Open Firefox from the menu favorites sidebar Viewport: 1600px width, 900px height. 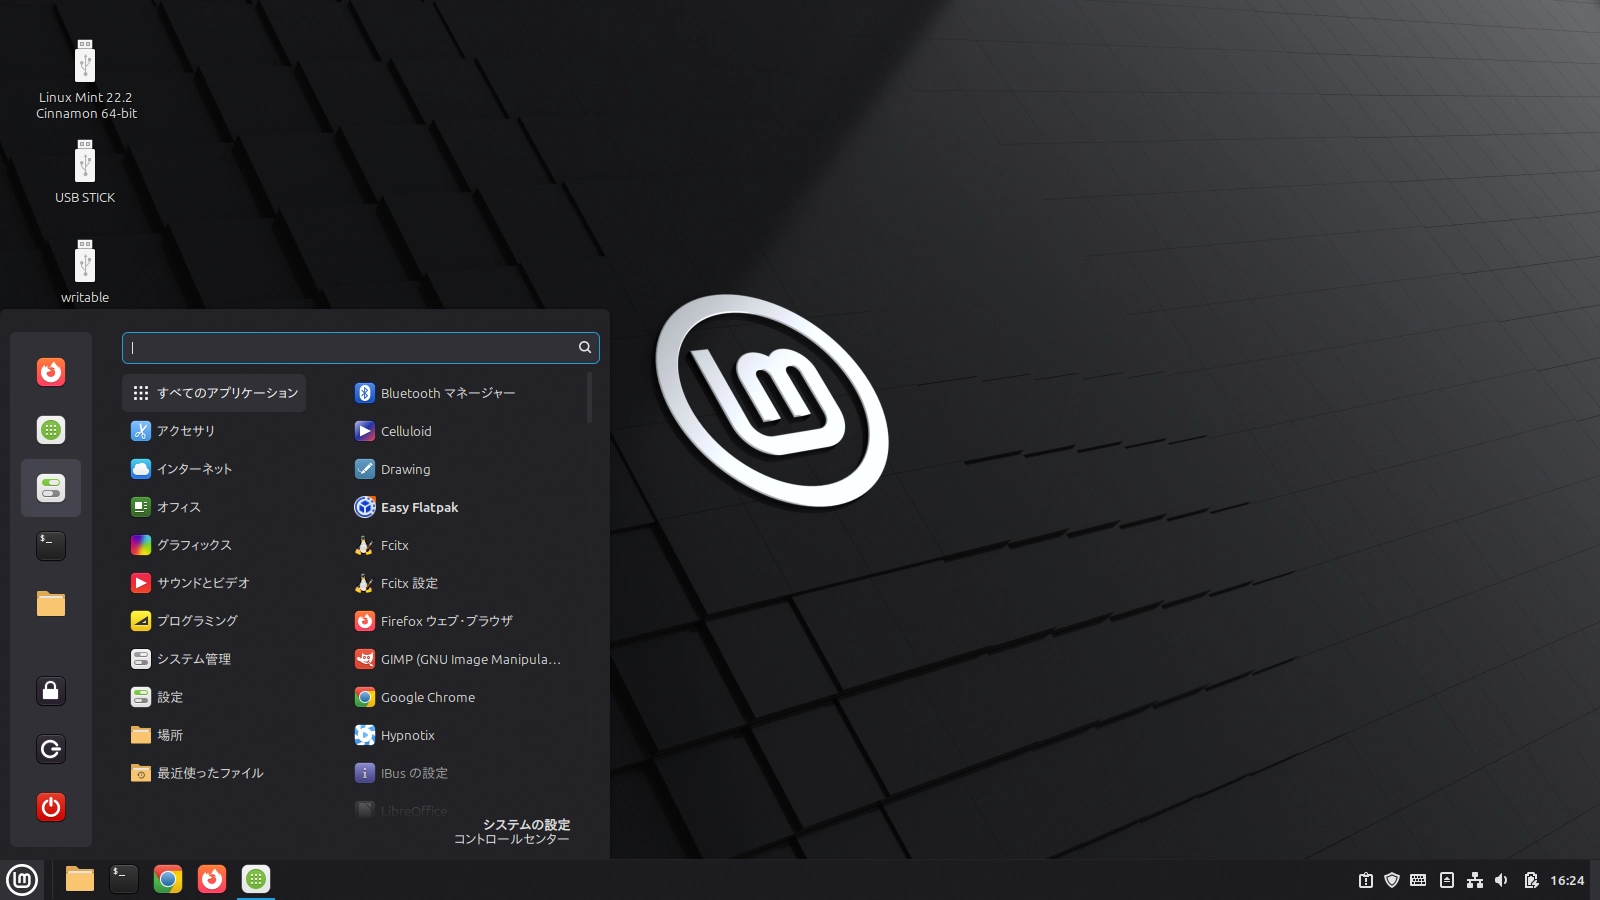[x=51, y=372]
